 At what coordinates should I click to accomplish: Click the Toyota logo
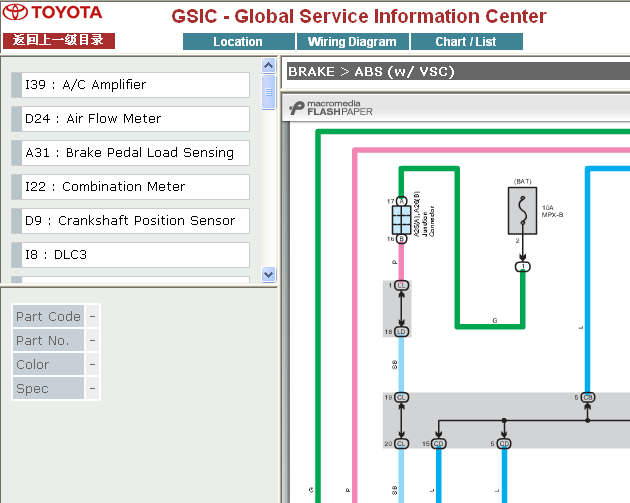click(52, 12)
